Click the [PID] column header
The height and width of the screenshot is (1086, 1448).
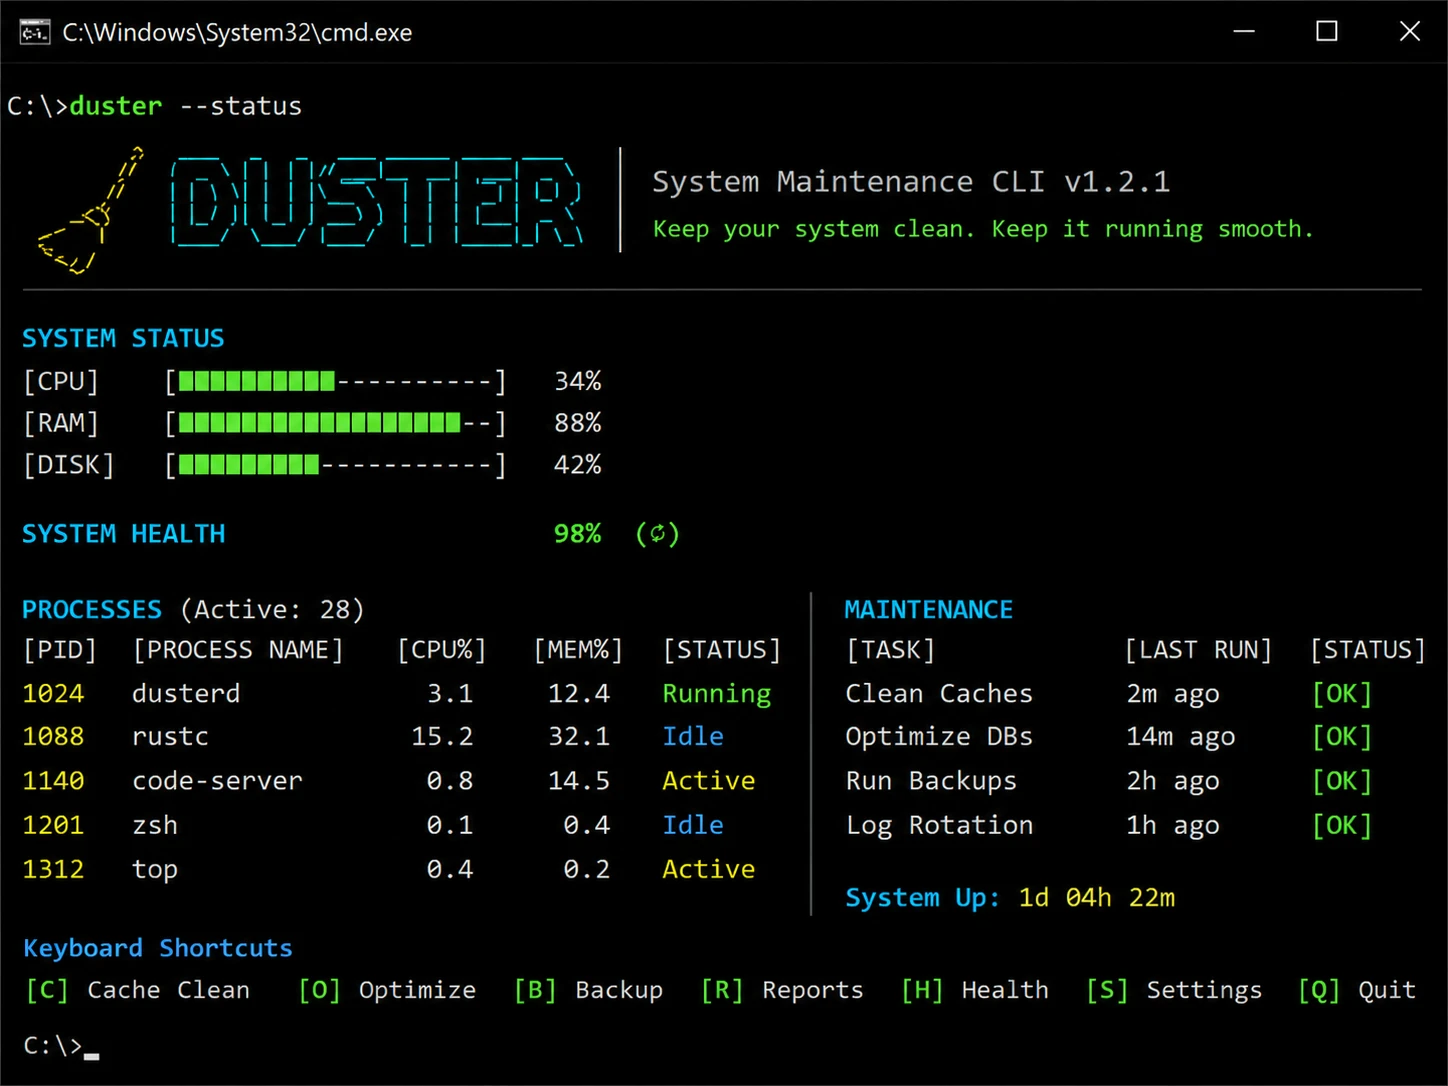coord(60,650)
